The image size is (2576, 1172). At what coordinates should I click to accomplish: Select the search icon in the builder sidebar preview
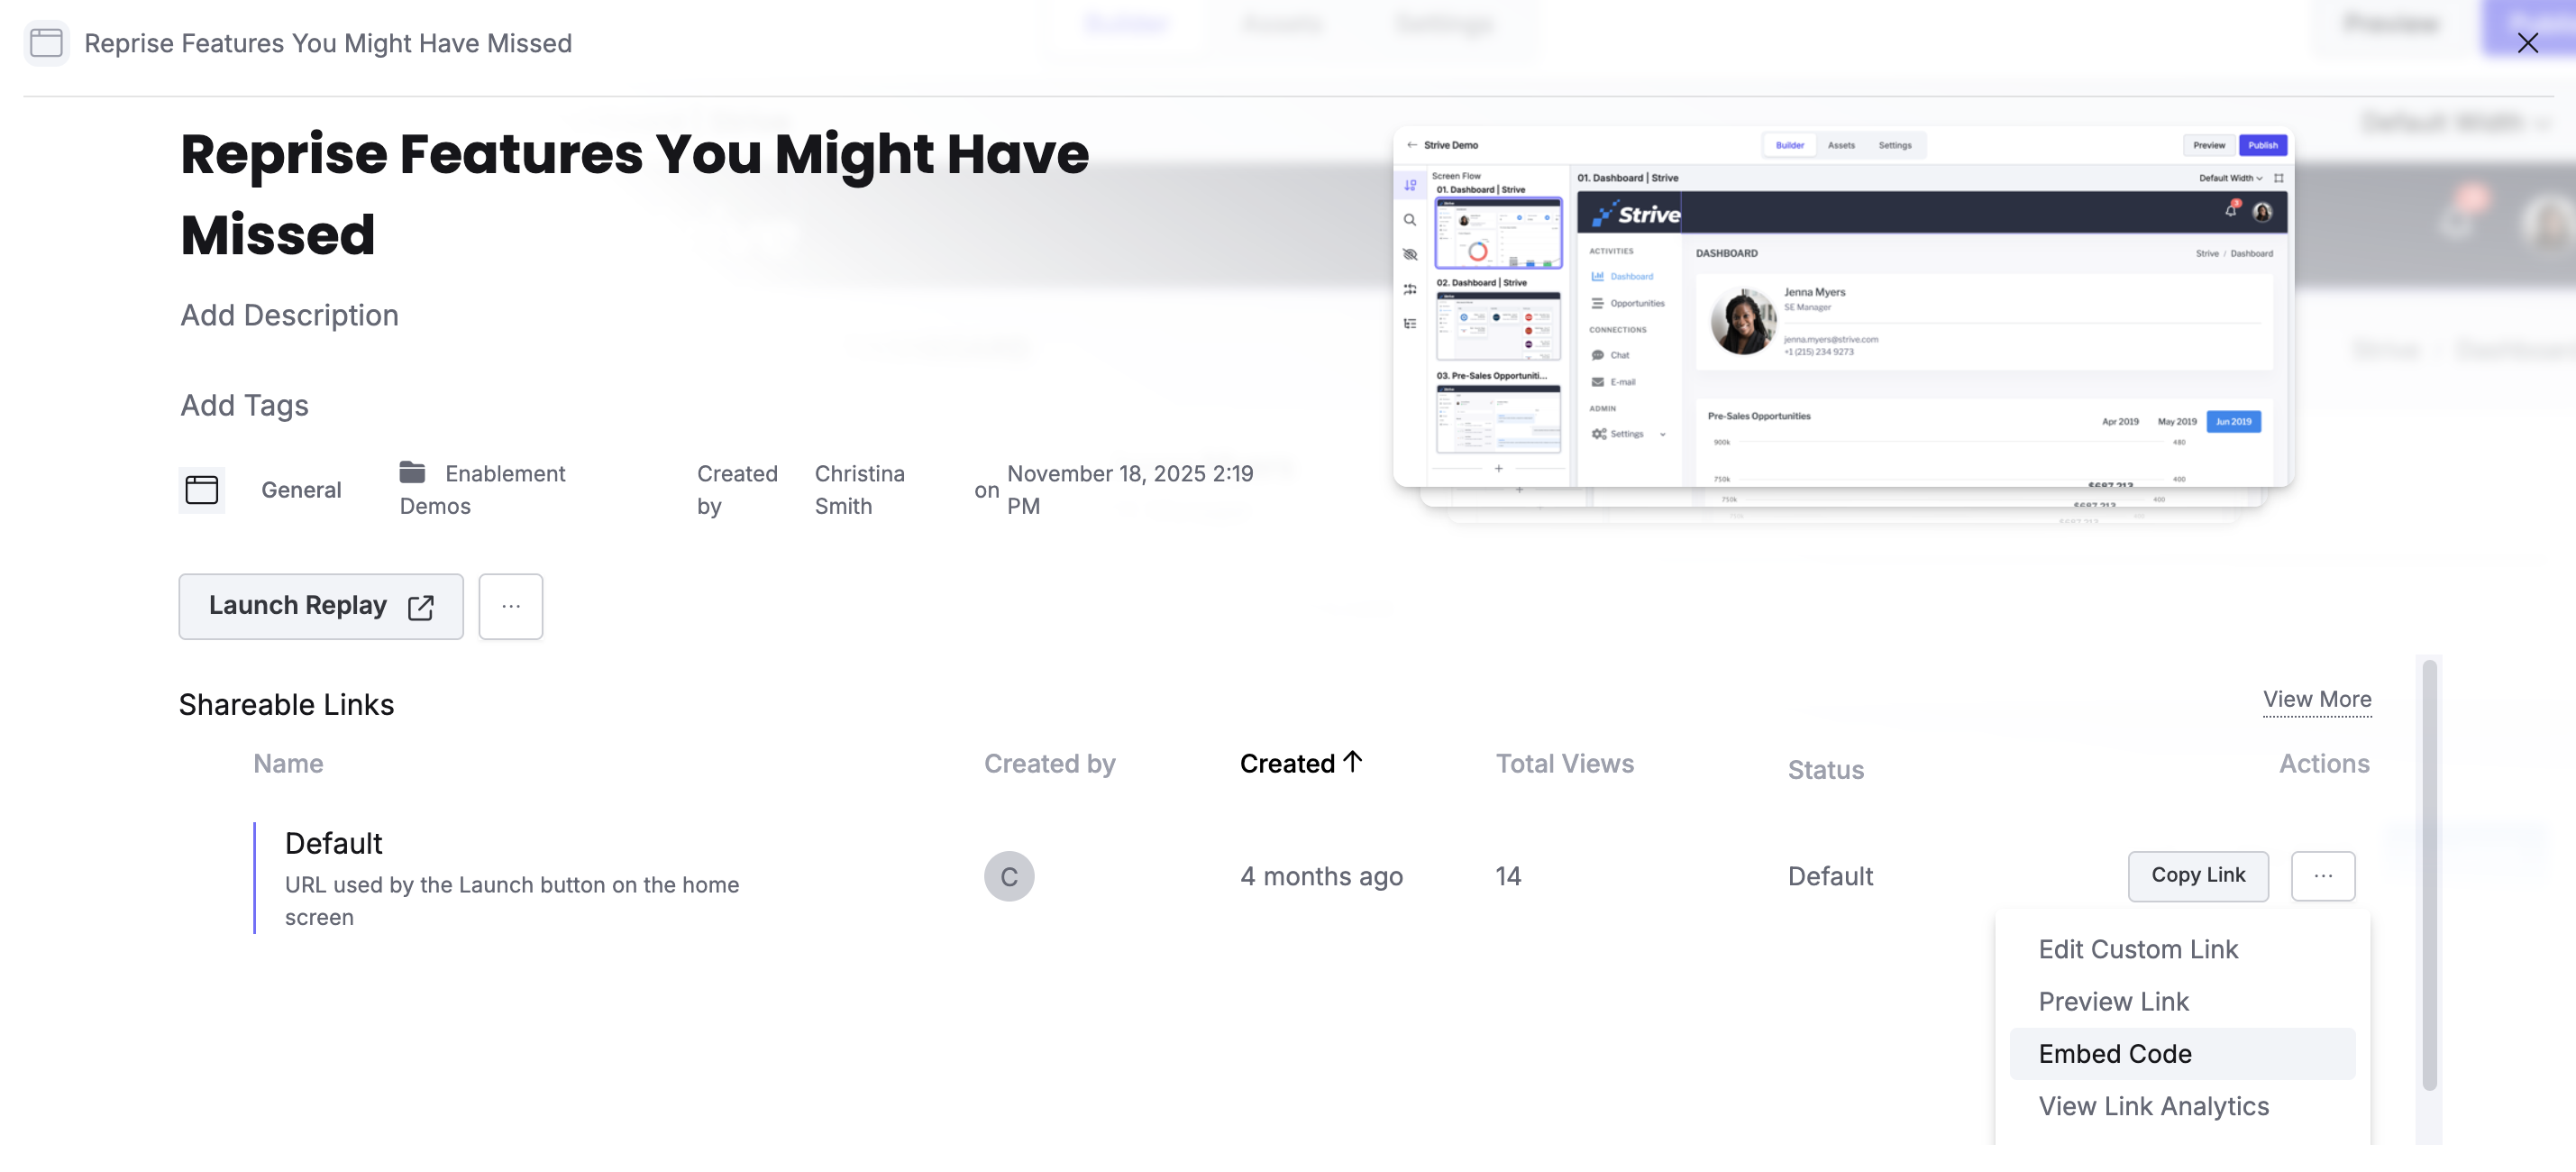(x=1410, y=220)
